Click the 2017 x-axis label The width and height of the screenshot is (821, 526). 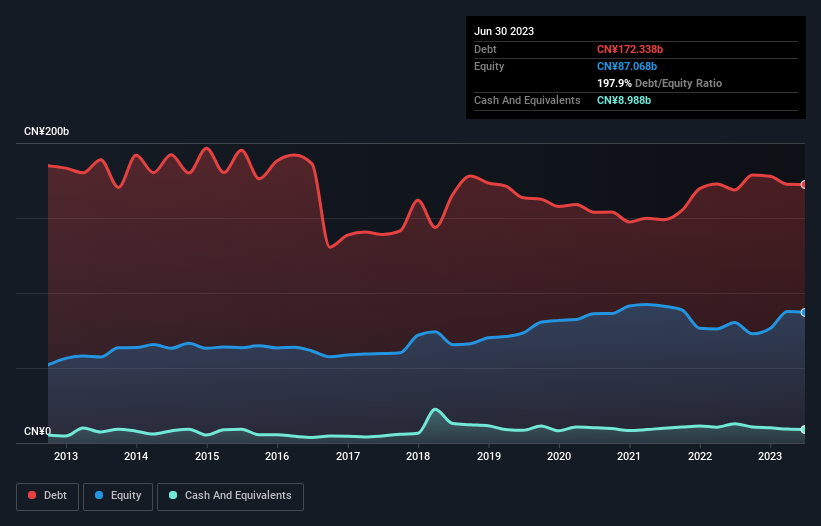348,456
